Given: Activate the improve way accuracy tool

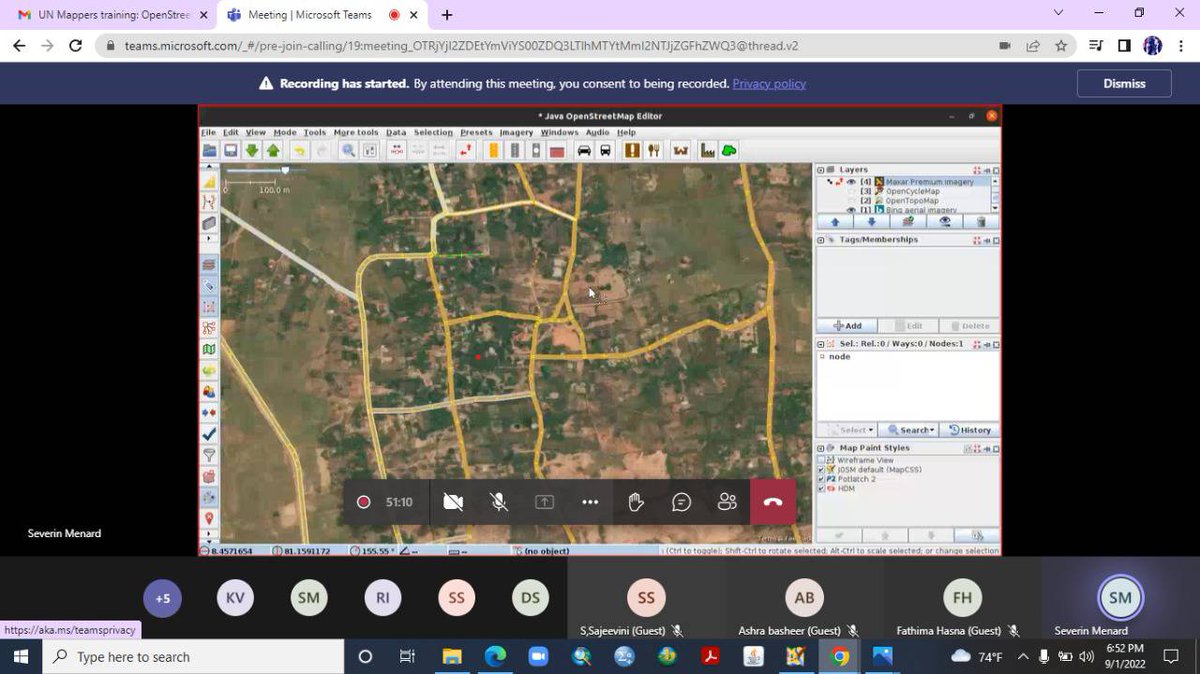Looking at the screenshot, I should [209, 202].
